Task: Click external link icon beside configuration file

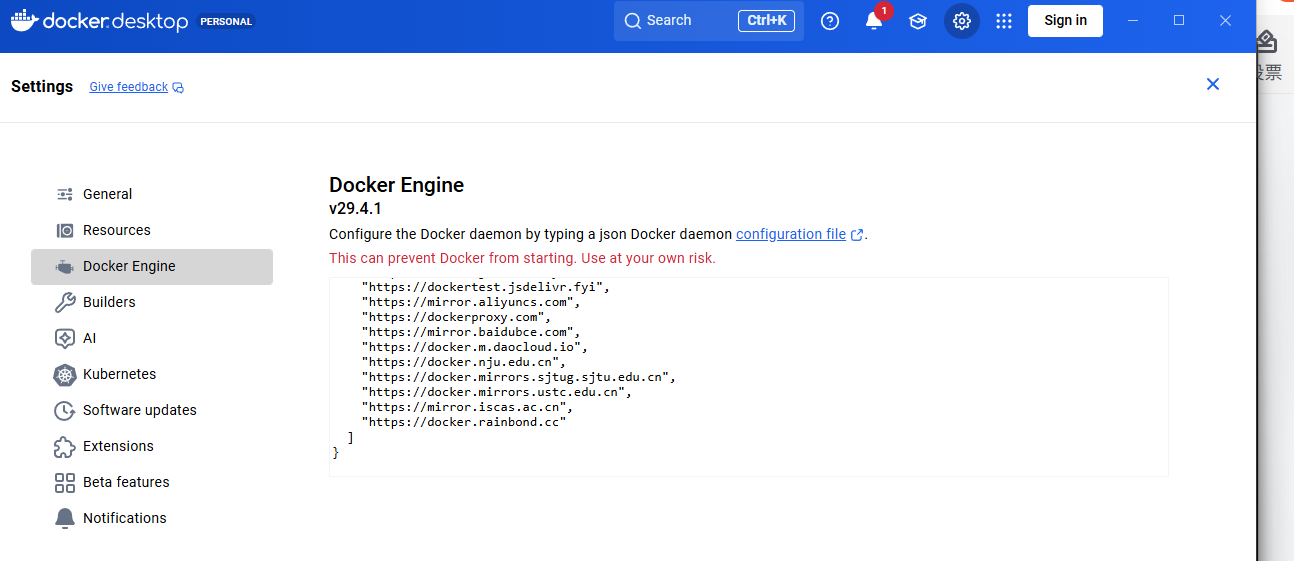Action: pos(857,235)
